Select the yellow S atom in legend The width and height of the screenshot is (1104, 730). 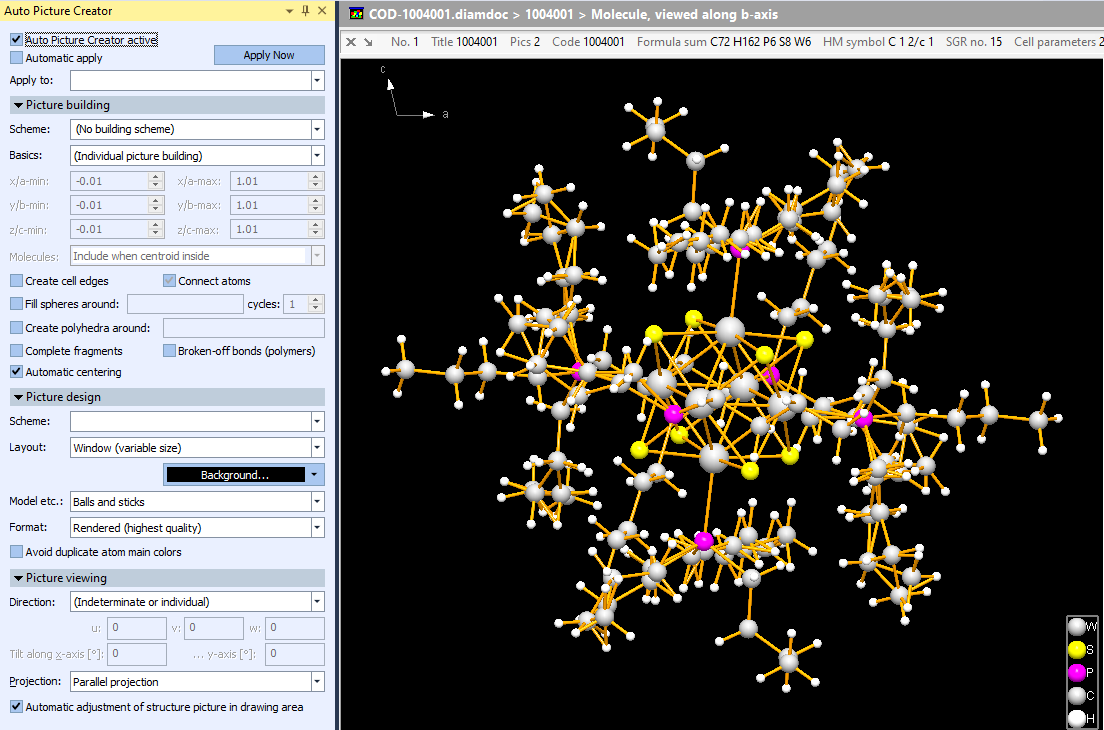[x=1076, y=649]
